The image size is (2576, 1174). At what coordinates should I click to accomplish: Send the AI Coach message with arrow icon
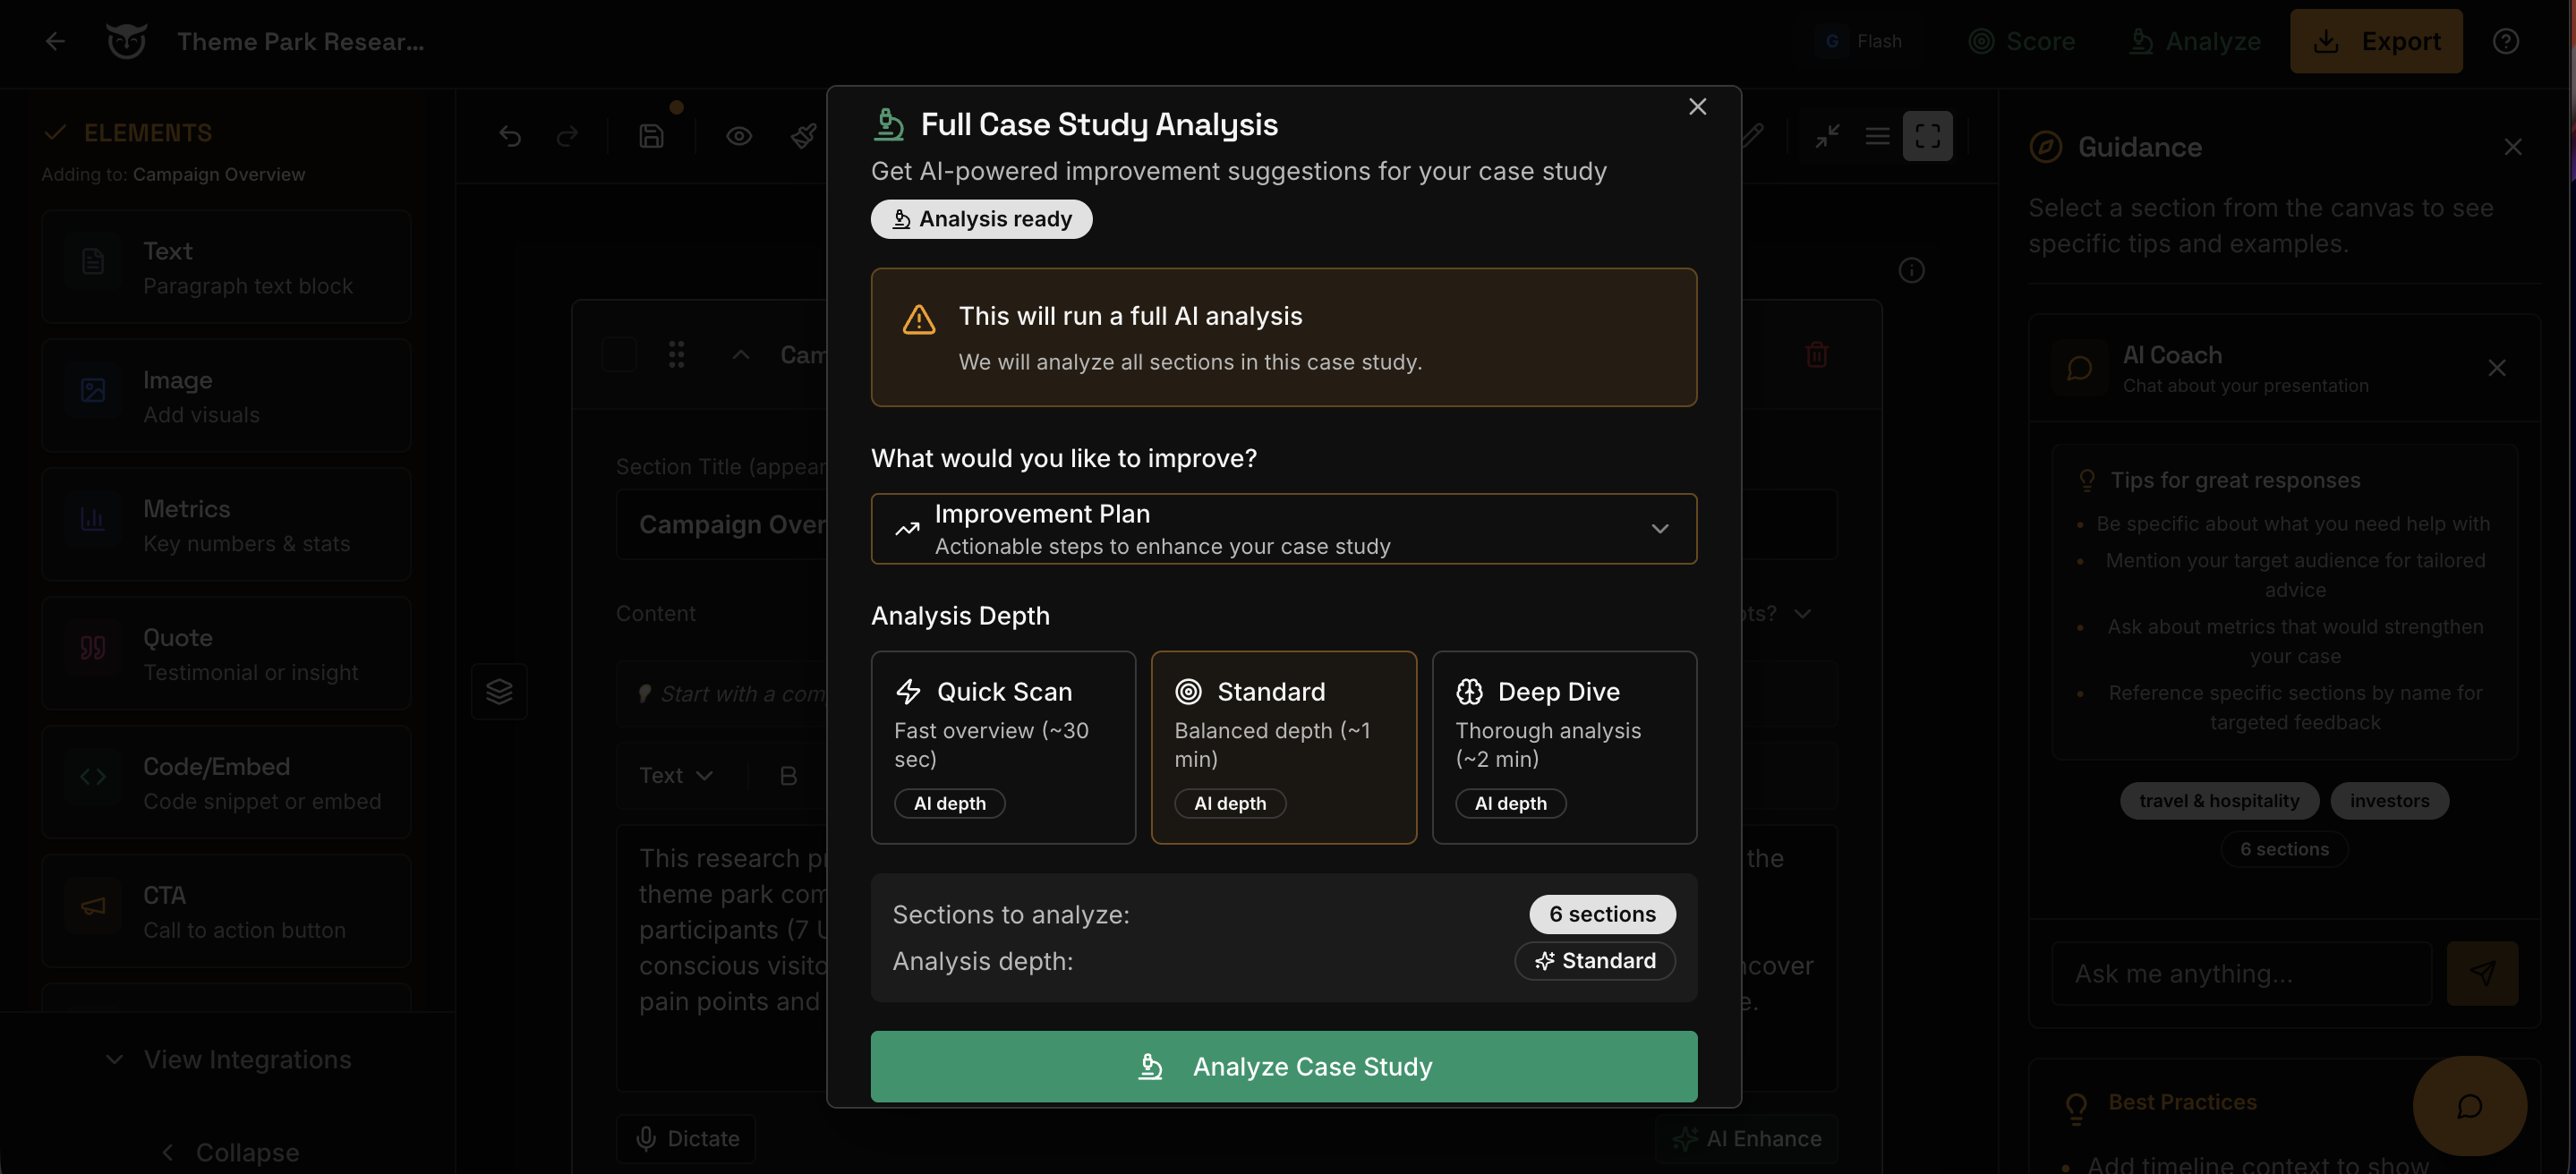2483,973
